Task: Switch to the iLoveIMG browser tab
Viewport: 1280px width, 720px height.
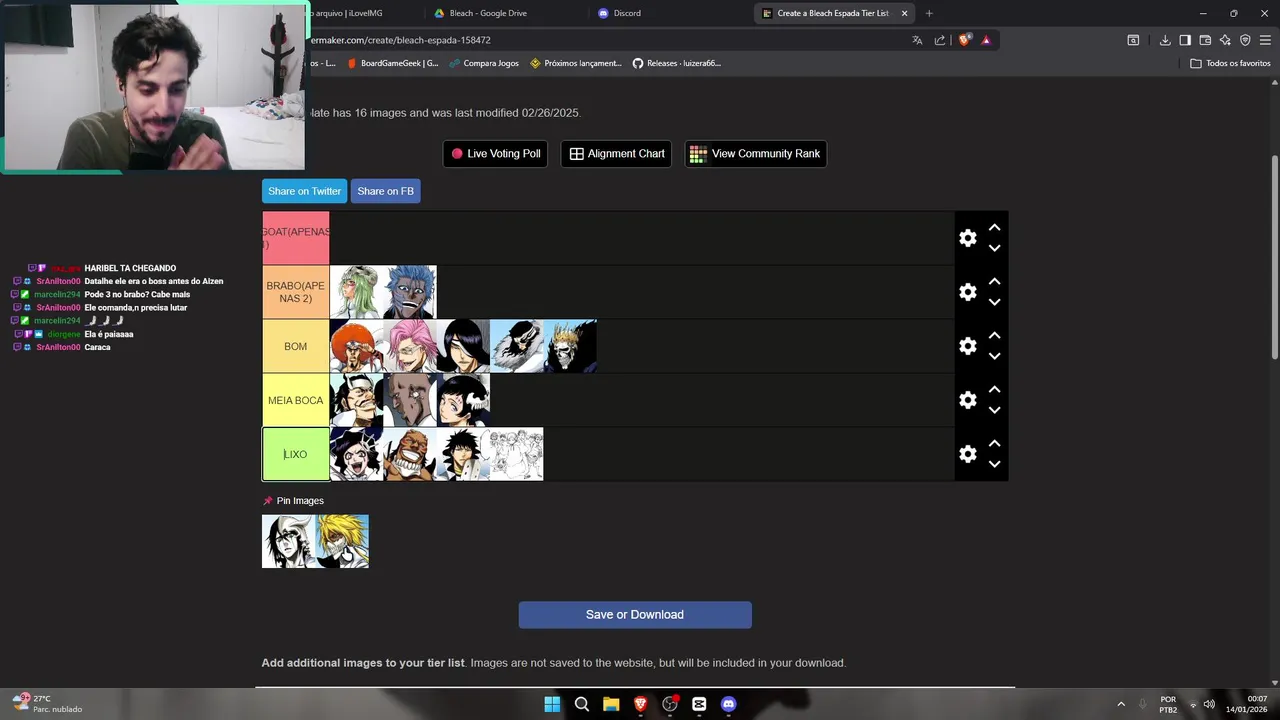Action: (345, 13)
